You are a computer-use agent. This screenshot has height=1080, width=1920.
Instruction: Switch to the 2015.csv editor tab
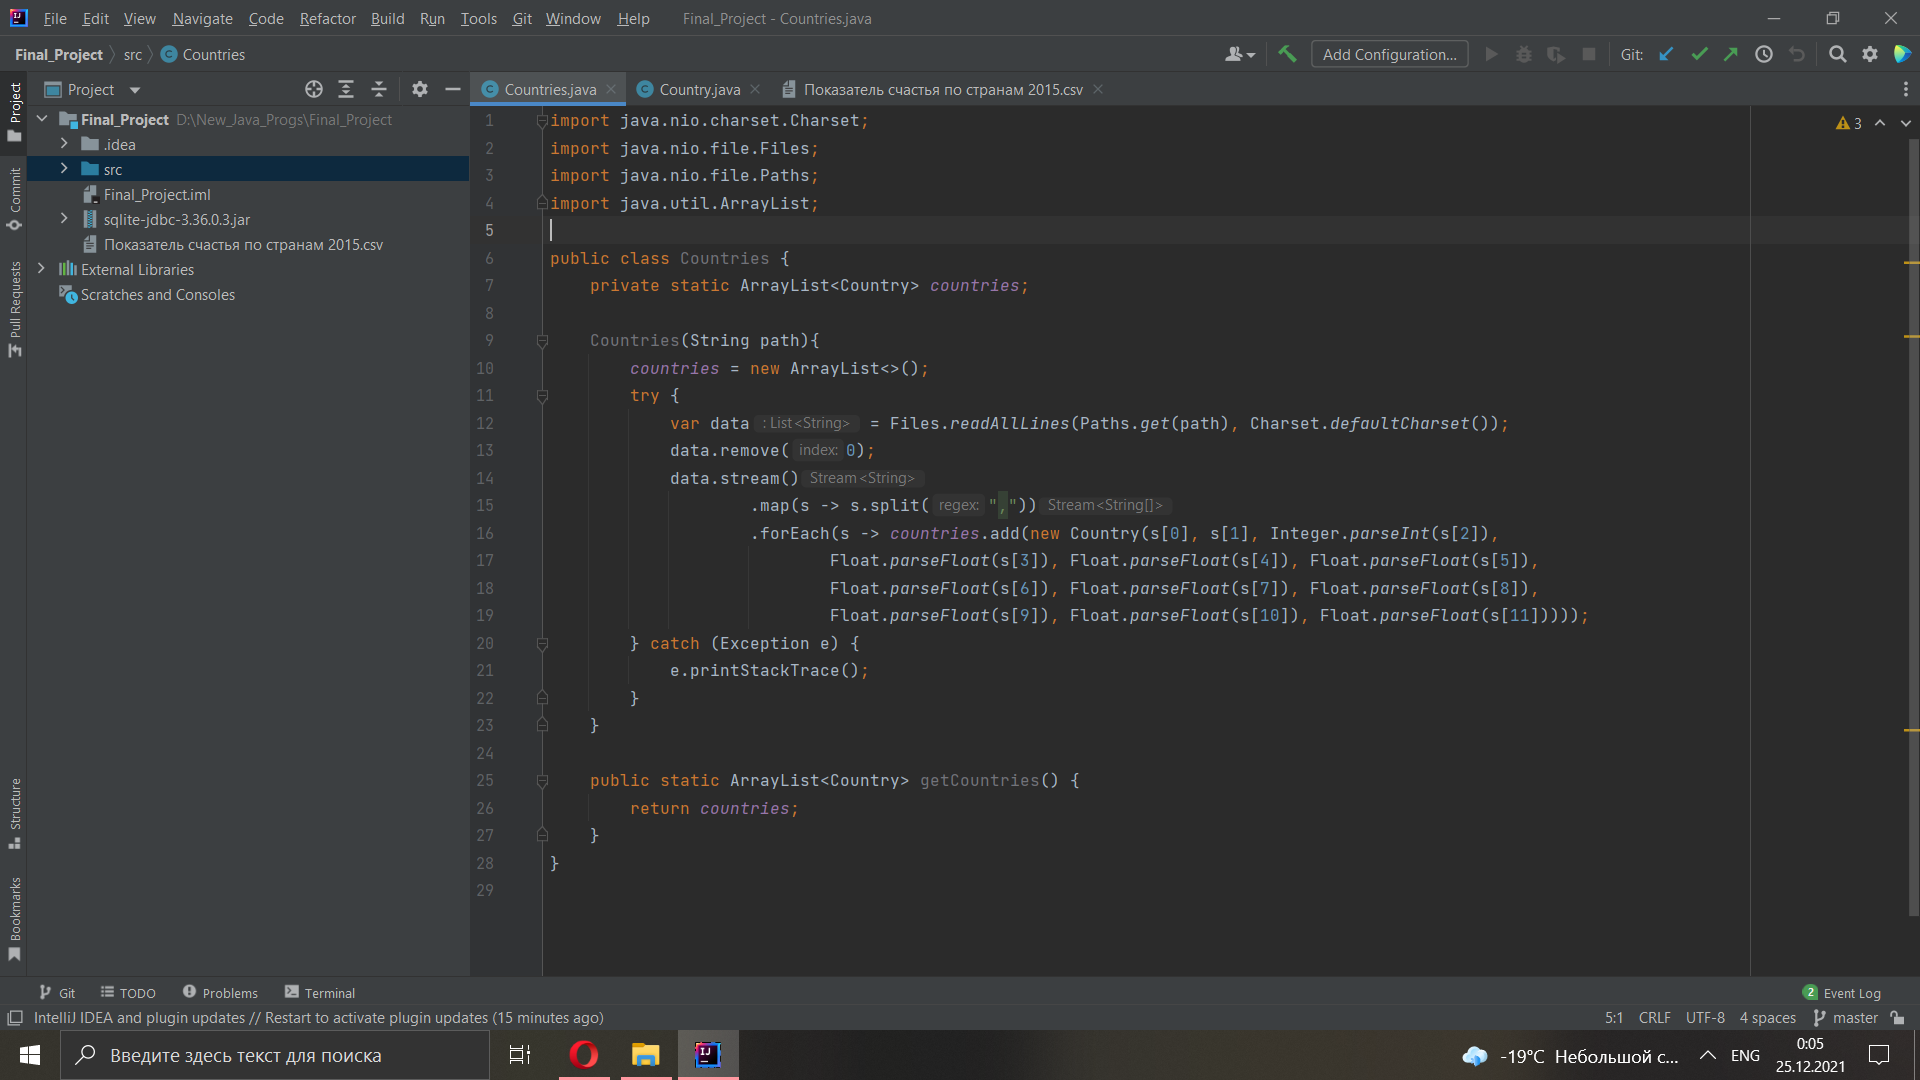942,89
